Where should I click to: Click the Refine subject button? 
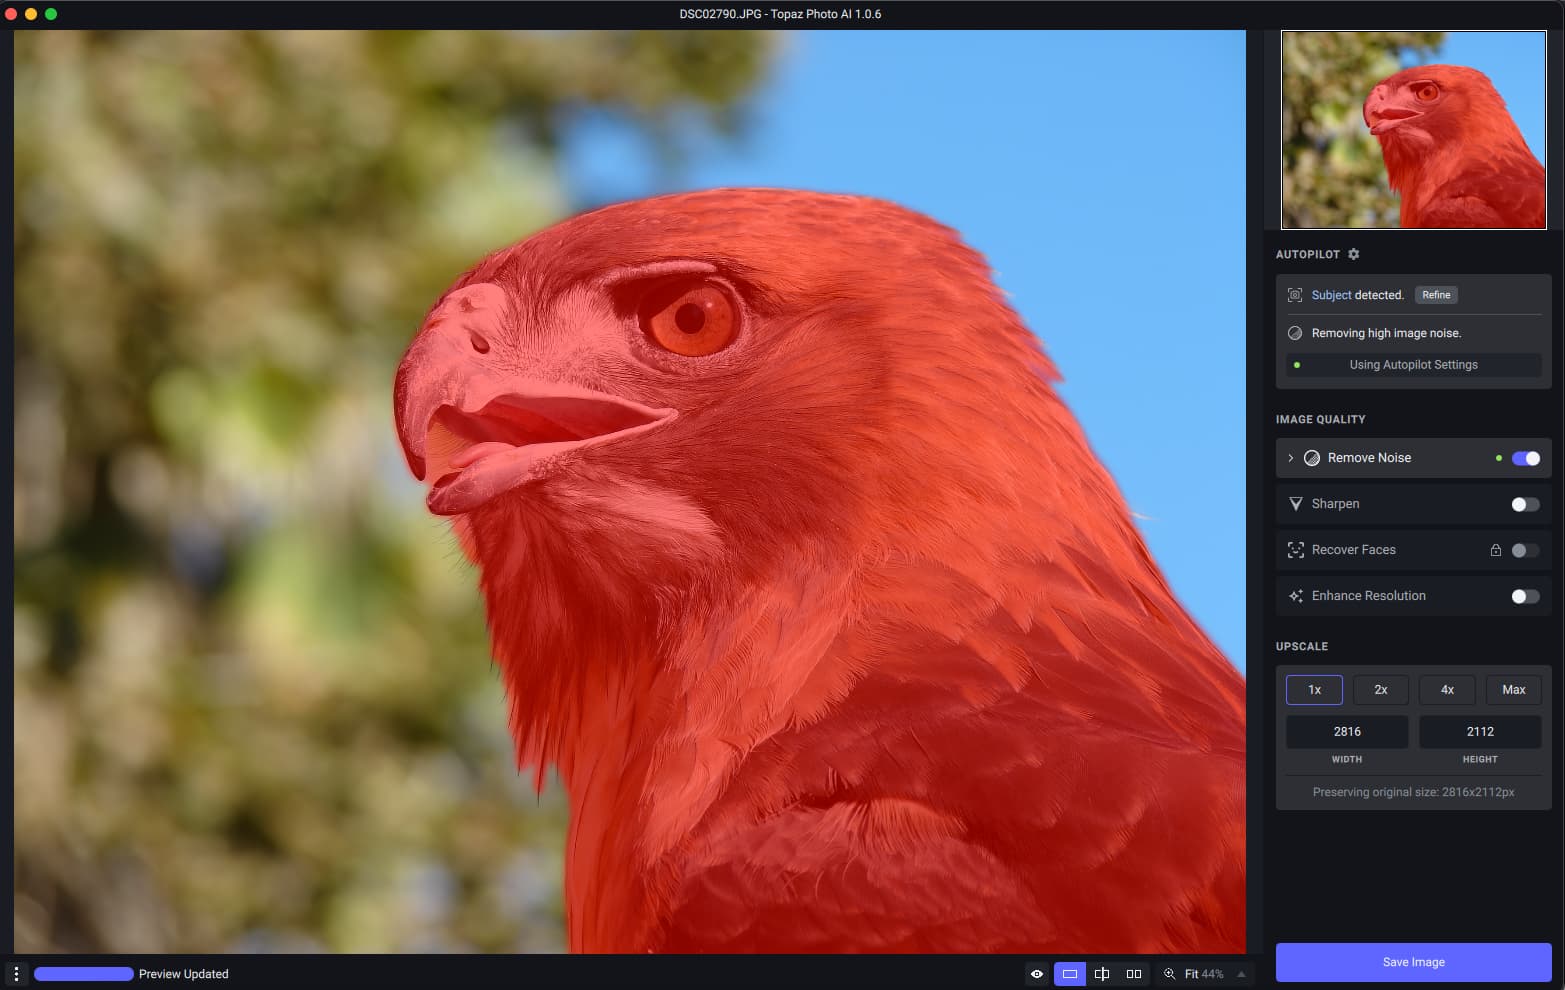tap(1435, 295)
